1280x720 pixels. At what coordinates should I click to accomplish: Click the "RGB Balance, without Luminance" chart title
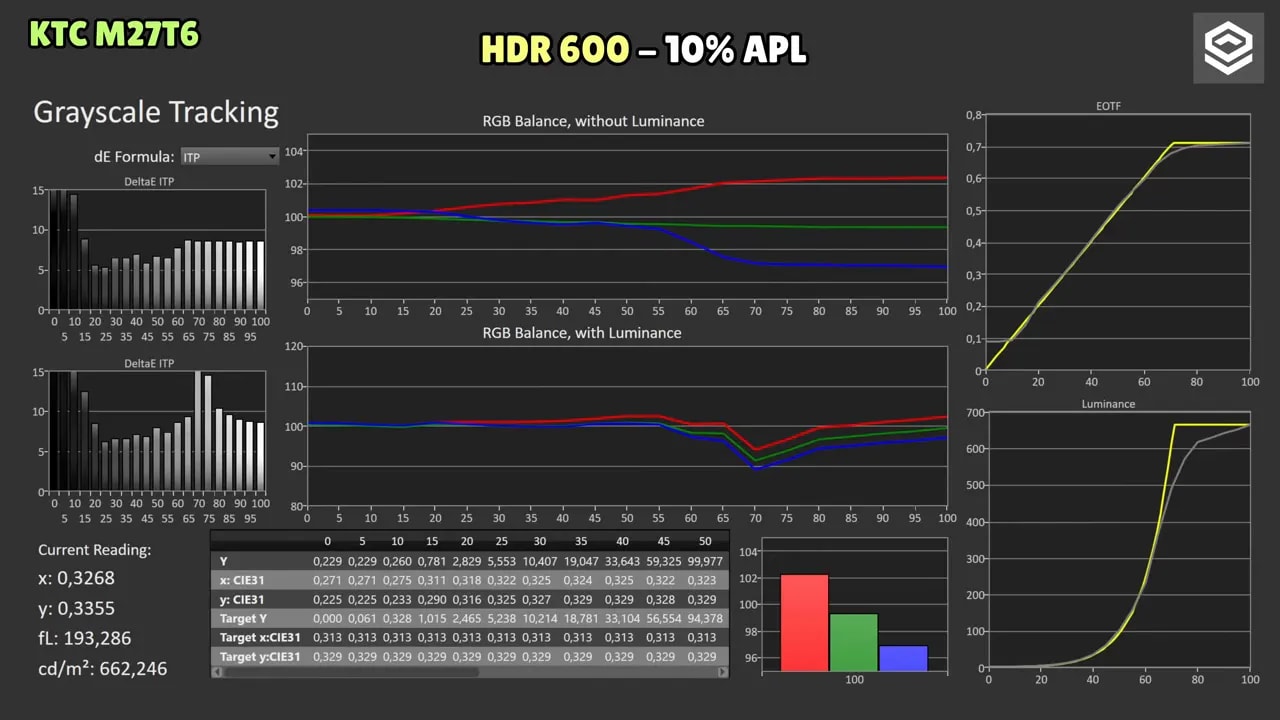pos(593,121)
